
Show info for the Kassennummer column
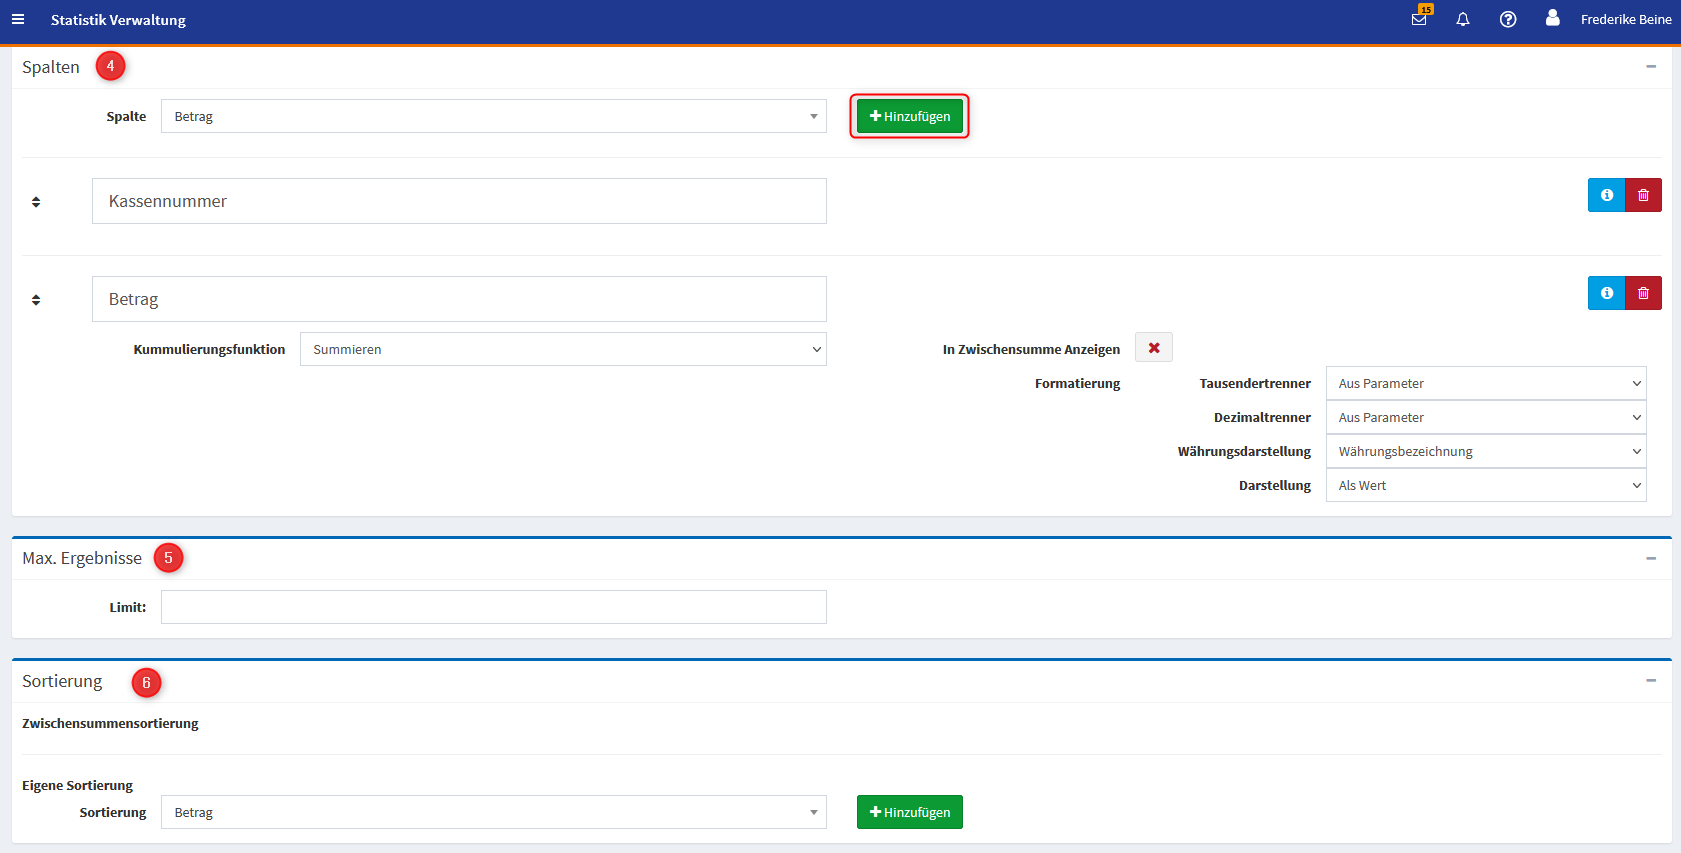point(1606,195)
